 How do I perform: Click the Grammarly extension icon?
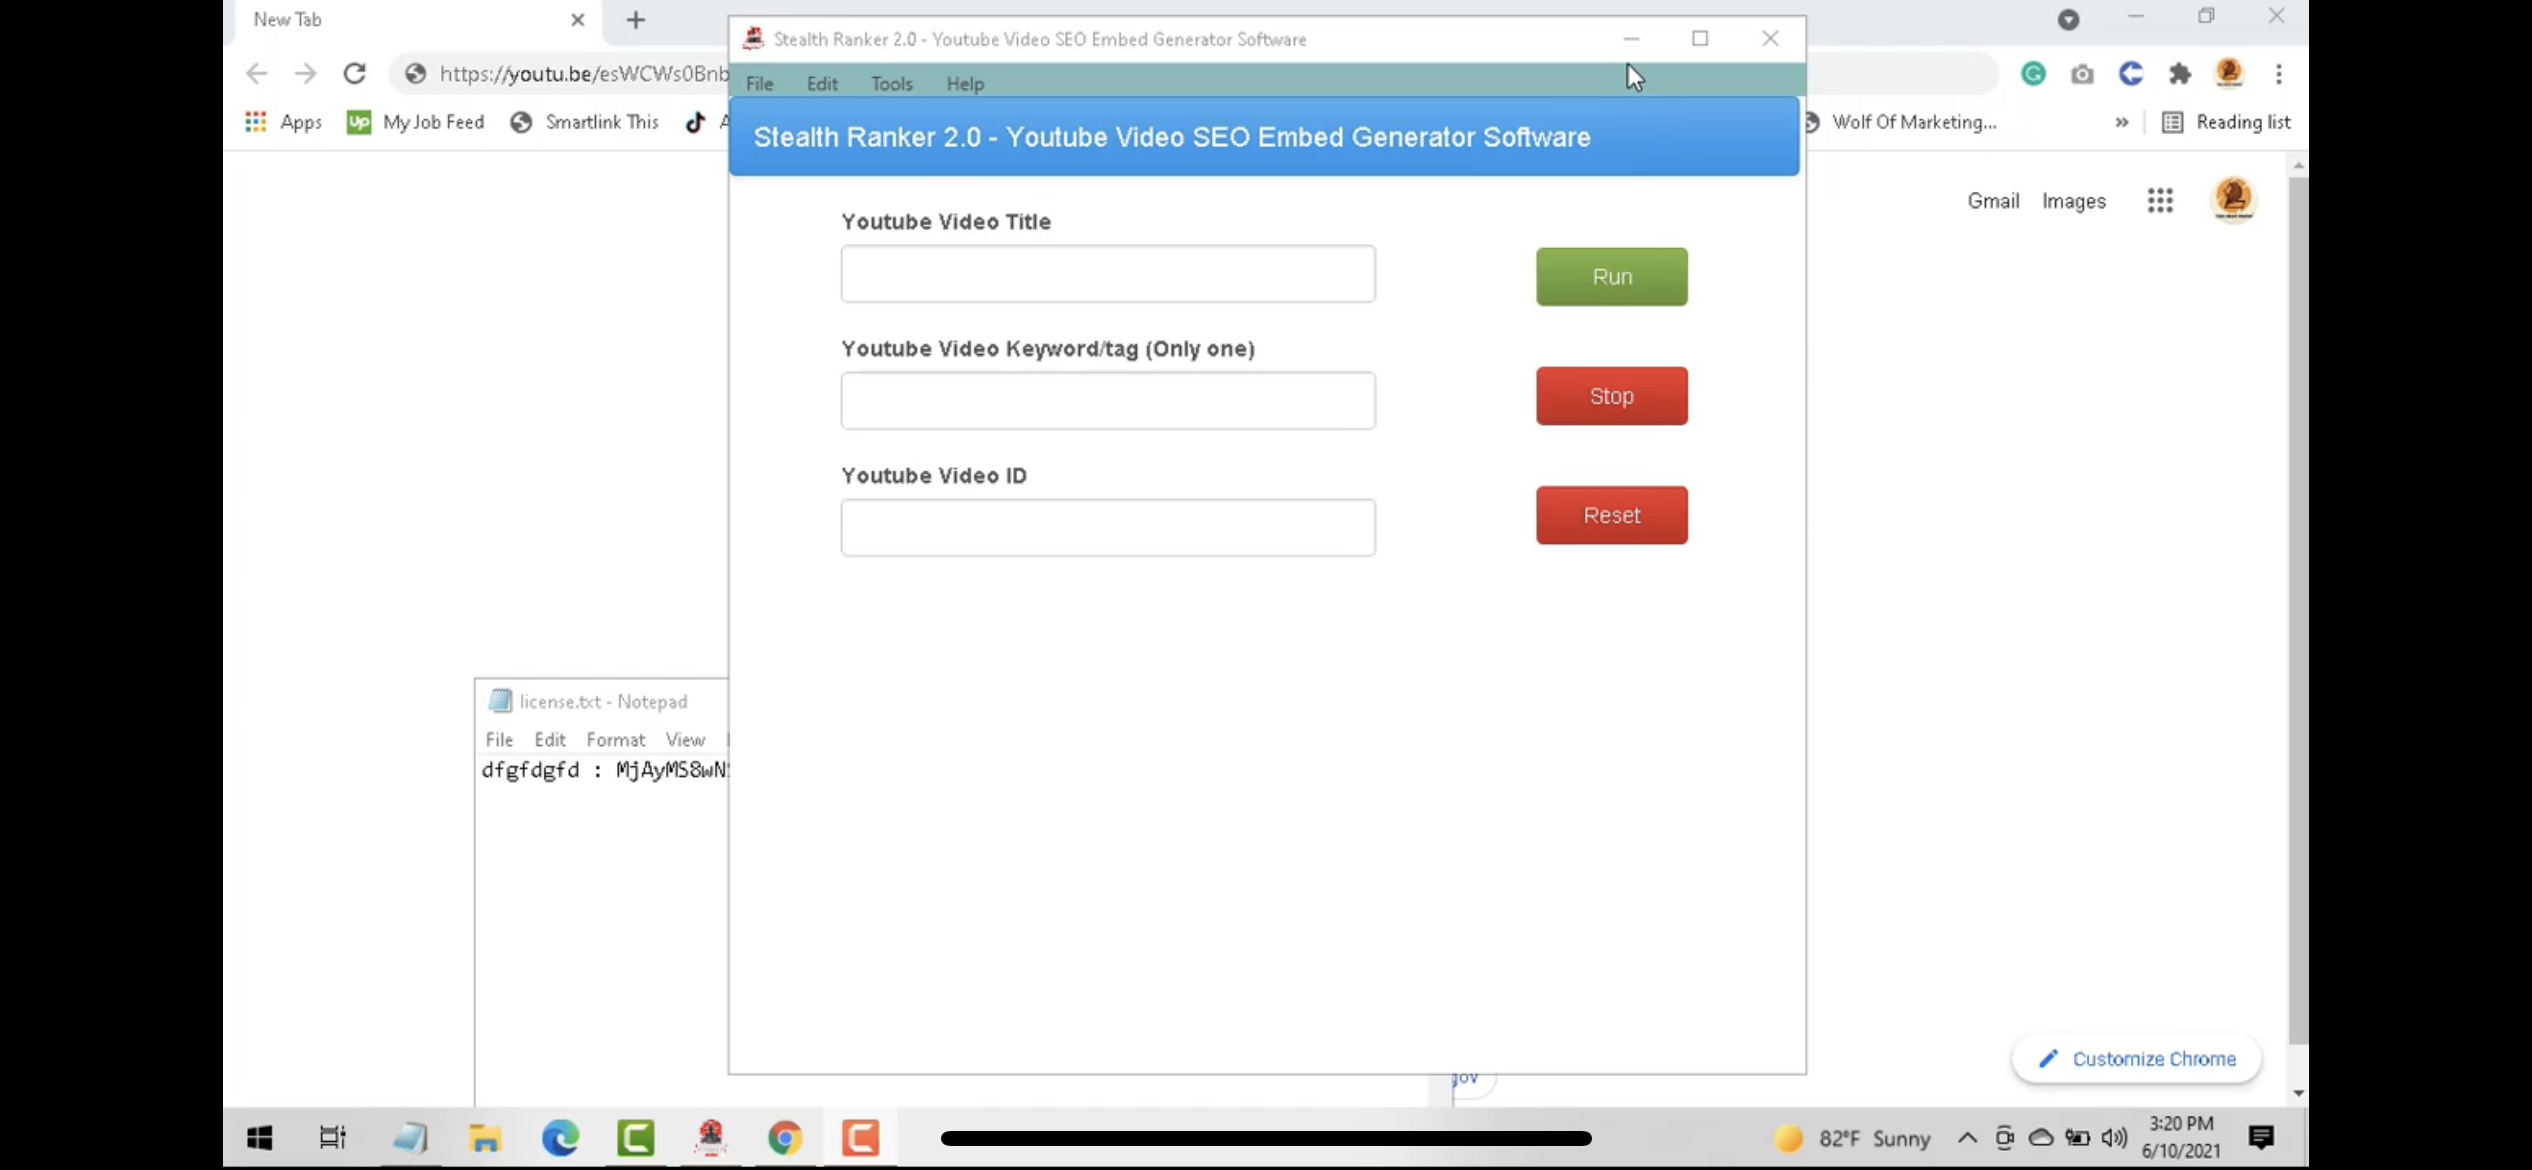click(x=2033, y=74)
